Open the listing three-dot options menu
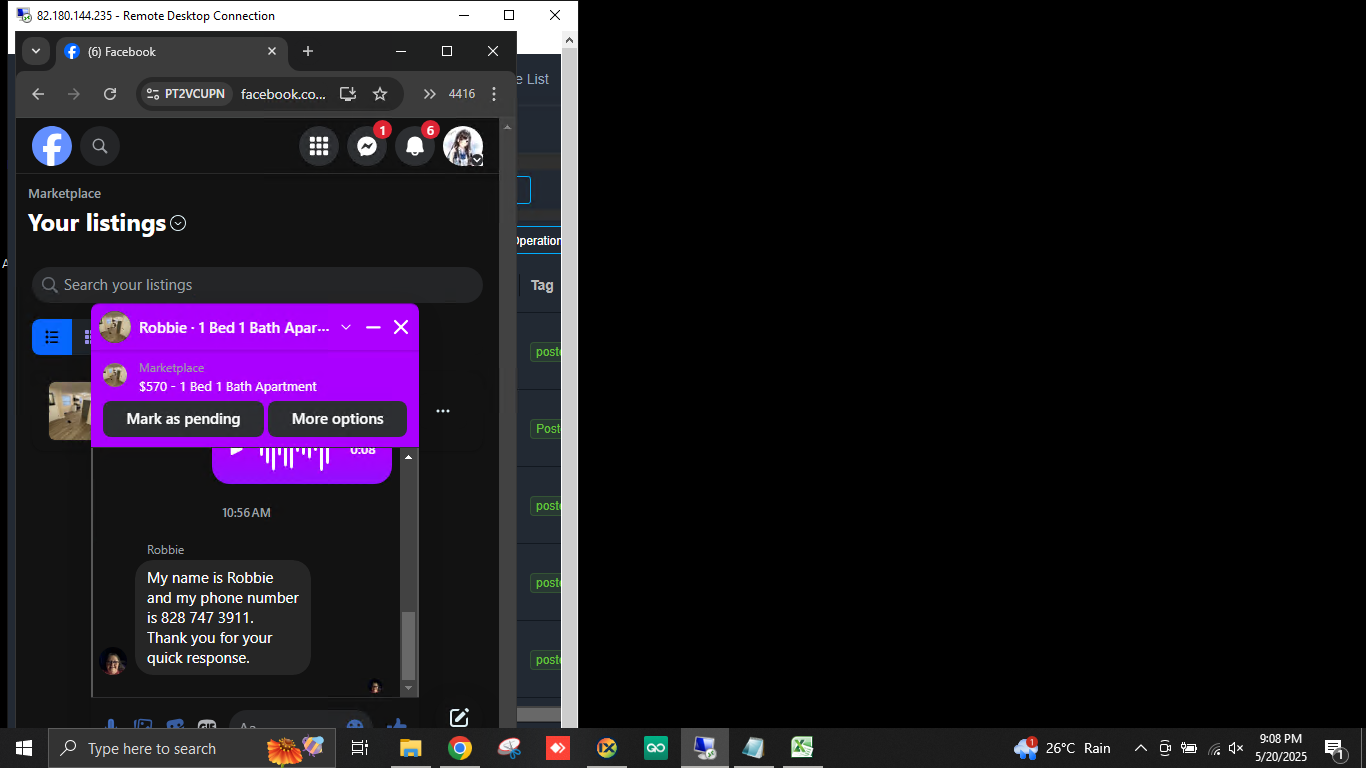The height and width of the screenshot is (768, 1366). [x=443, y=411]
